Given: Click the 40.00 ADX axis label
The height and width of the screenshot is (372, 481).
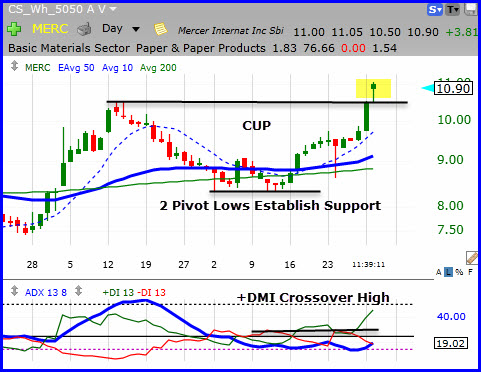Looking at the screenshot, I should point(451,316).
